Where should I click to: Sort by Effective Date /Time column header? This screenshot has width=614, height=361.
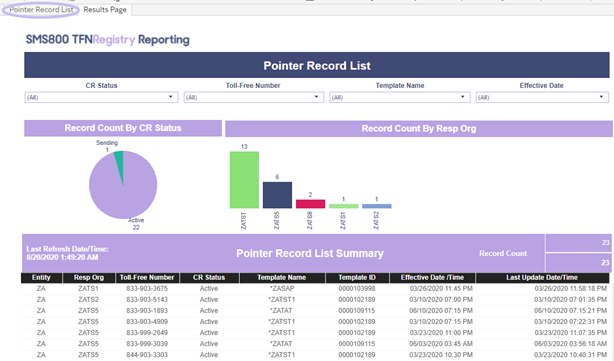tap(432, 278)
